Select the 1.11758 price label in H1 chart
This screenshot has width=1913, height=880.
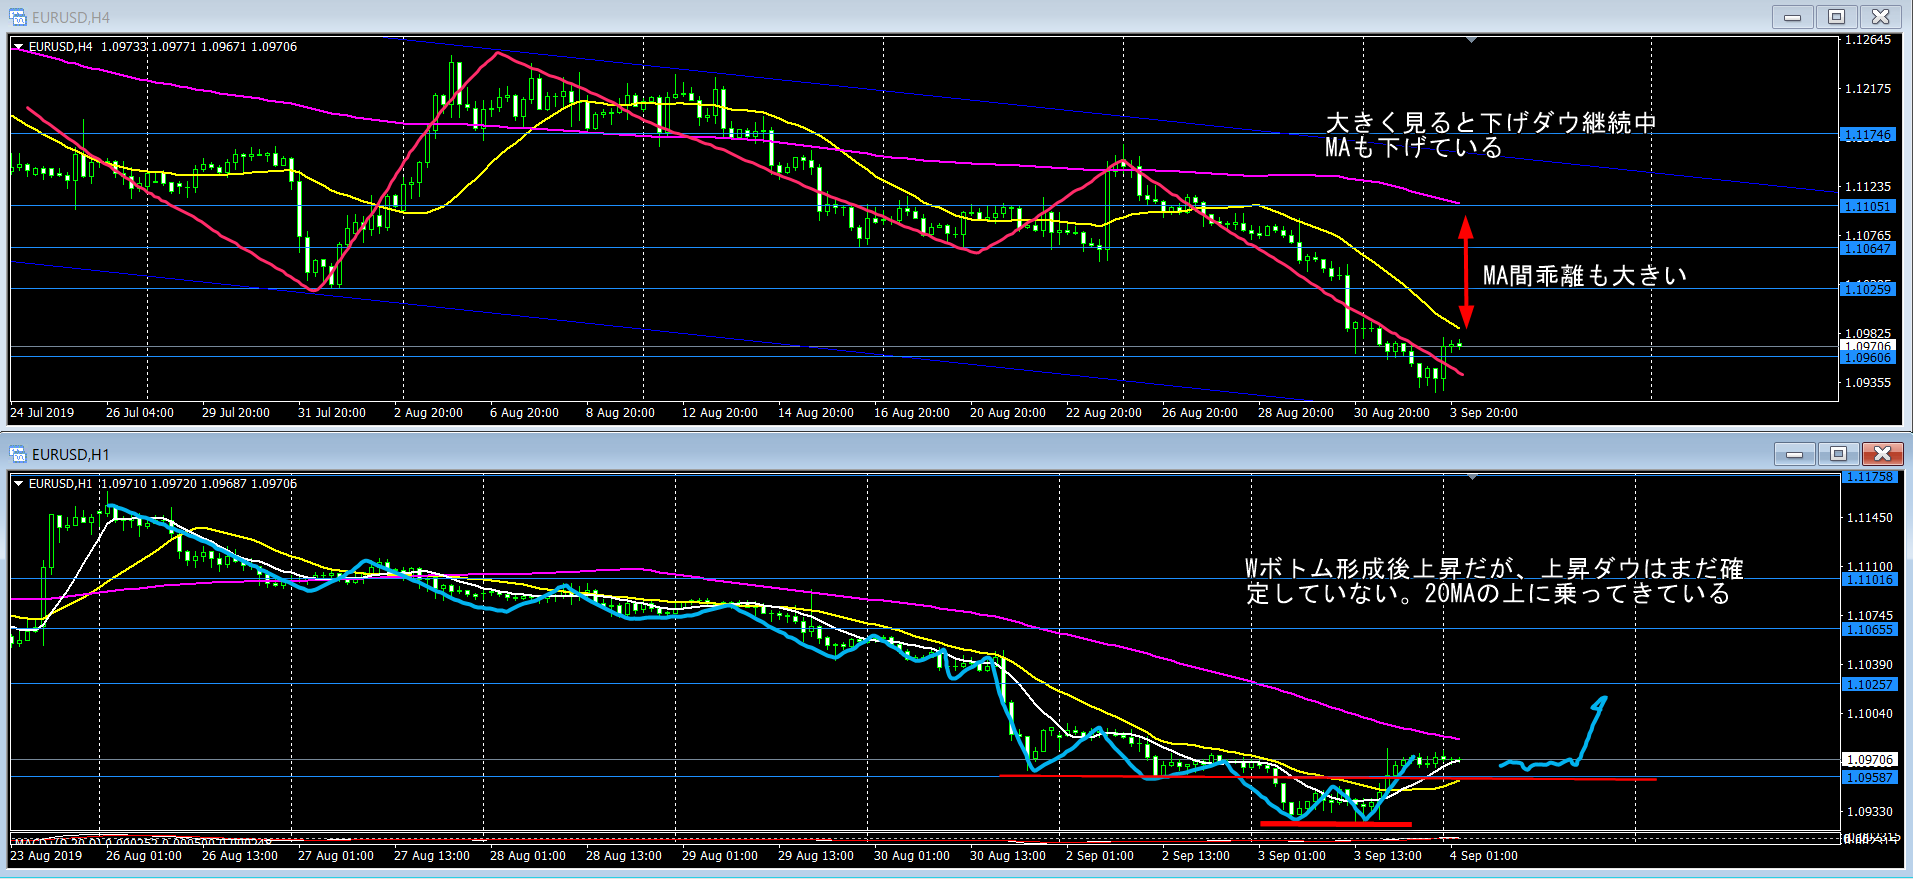(x=1869, y=478)
